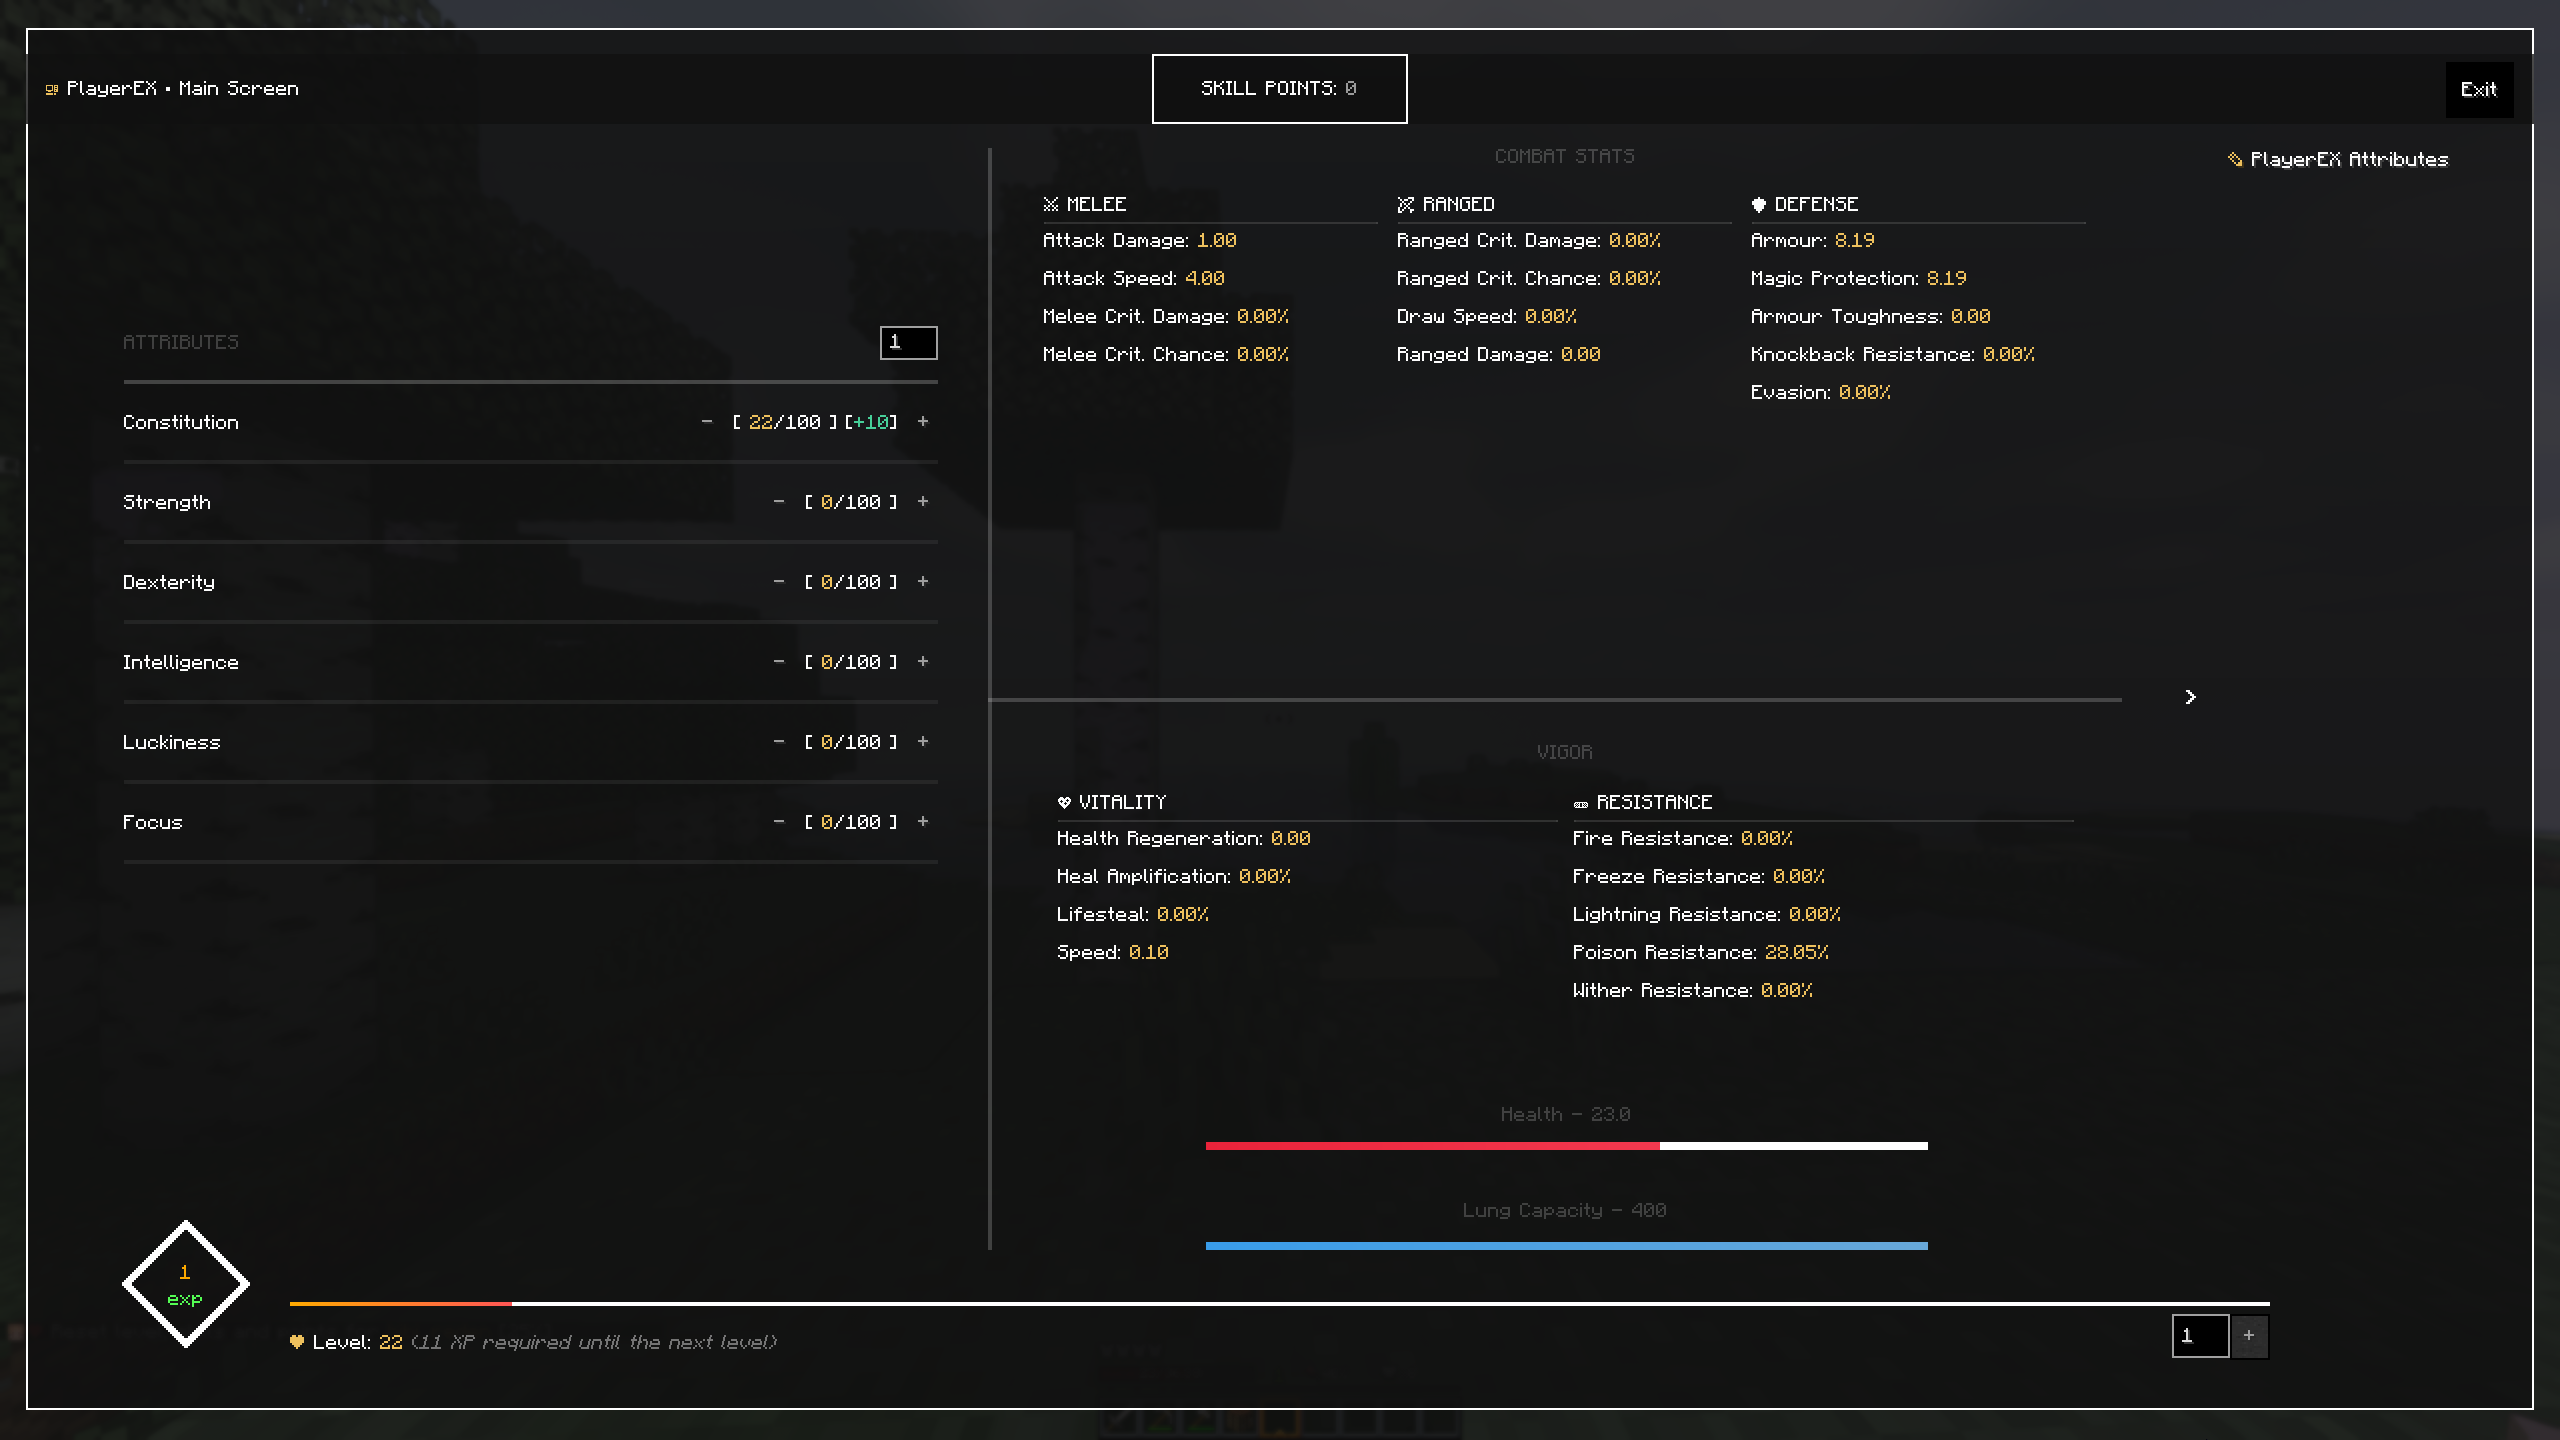Increase Constitution with the plus icon
The height and width of the screenshot is (1440, 2560).
point(923,422)
